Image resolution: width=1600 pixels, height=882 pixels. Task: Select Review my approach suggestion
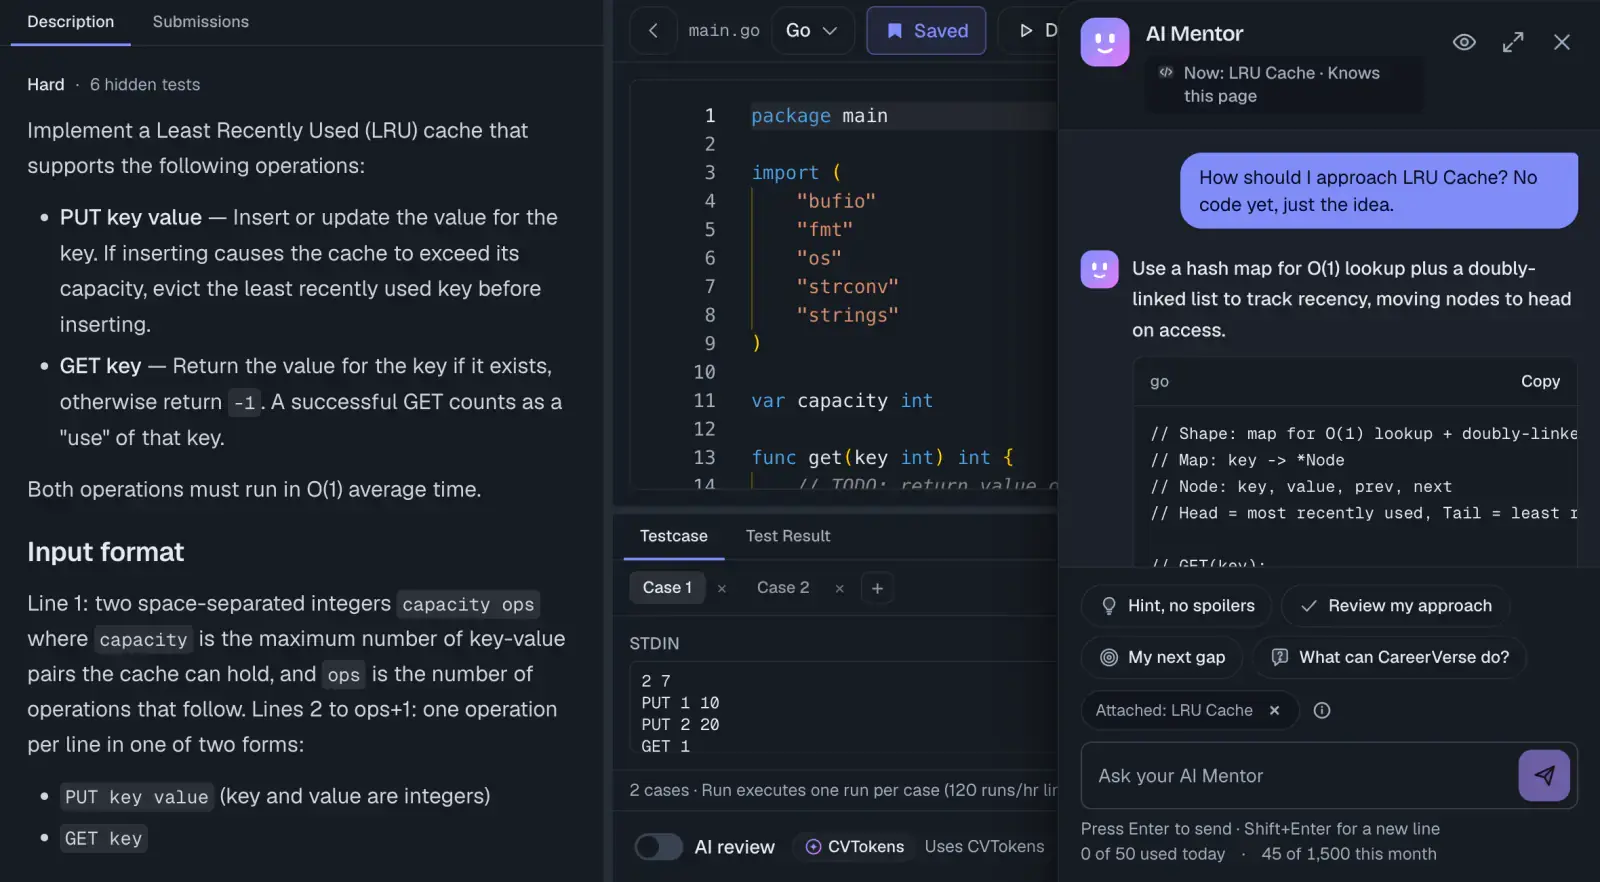pyautogui.click(x=1396, y=606)
